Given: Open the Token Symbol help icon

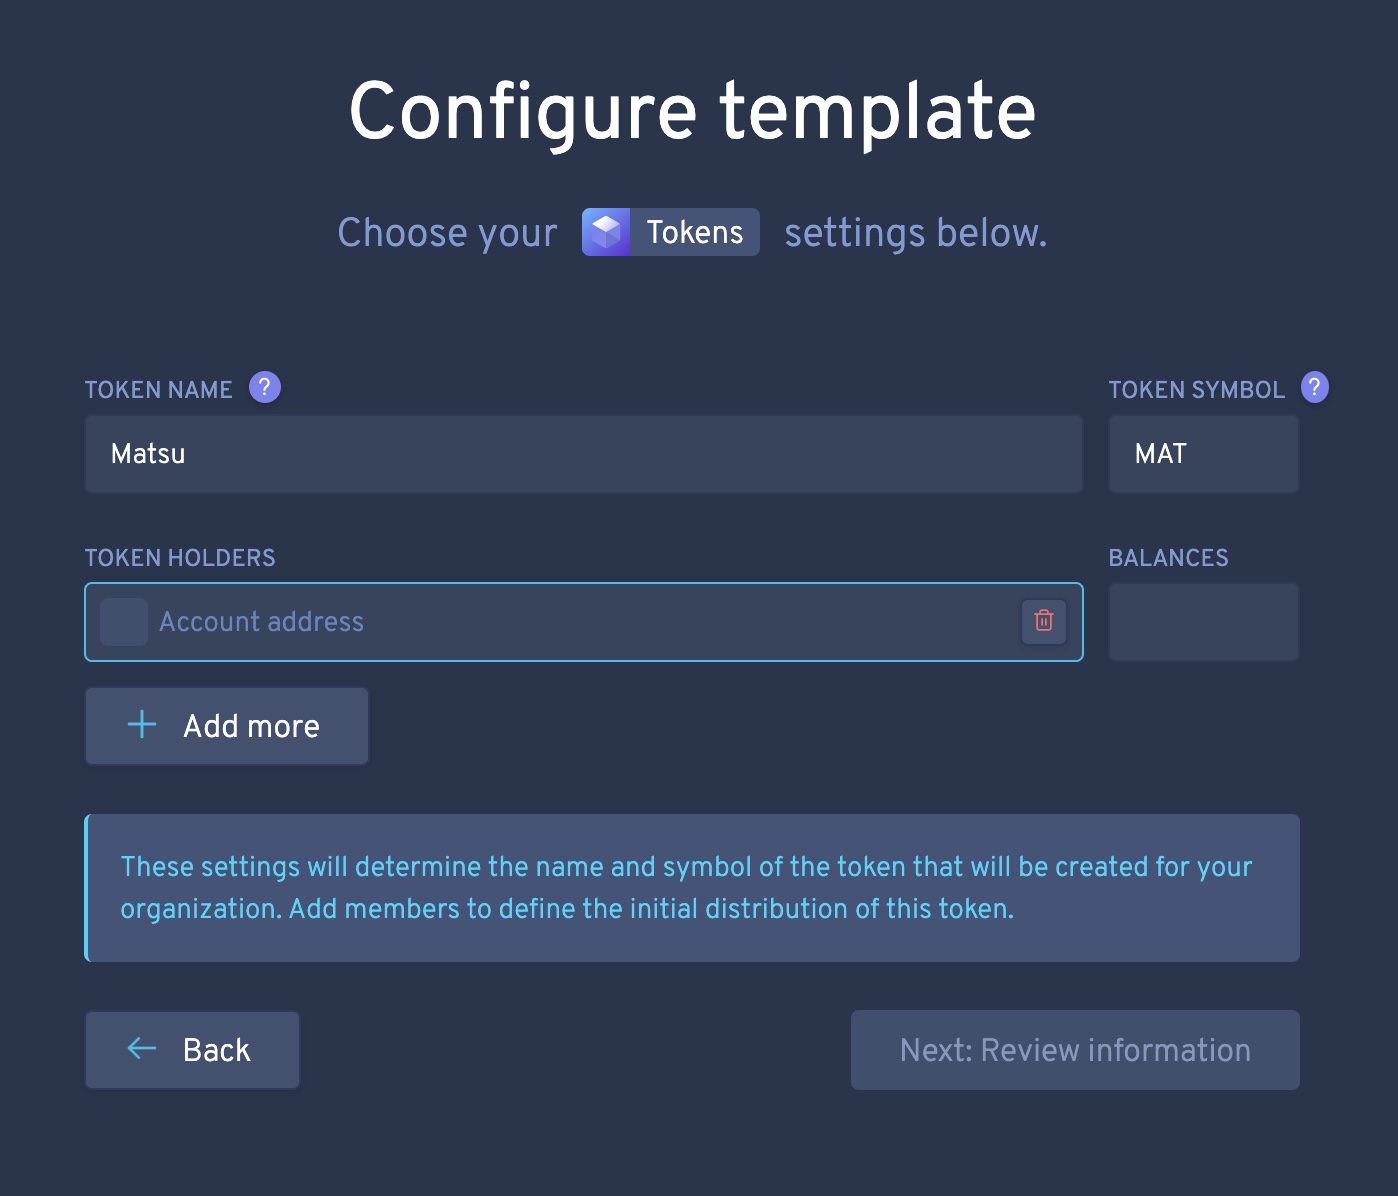Looking at the screenshot, I should pos(1315,387).
